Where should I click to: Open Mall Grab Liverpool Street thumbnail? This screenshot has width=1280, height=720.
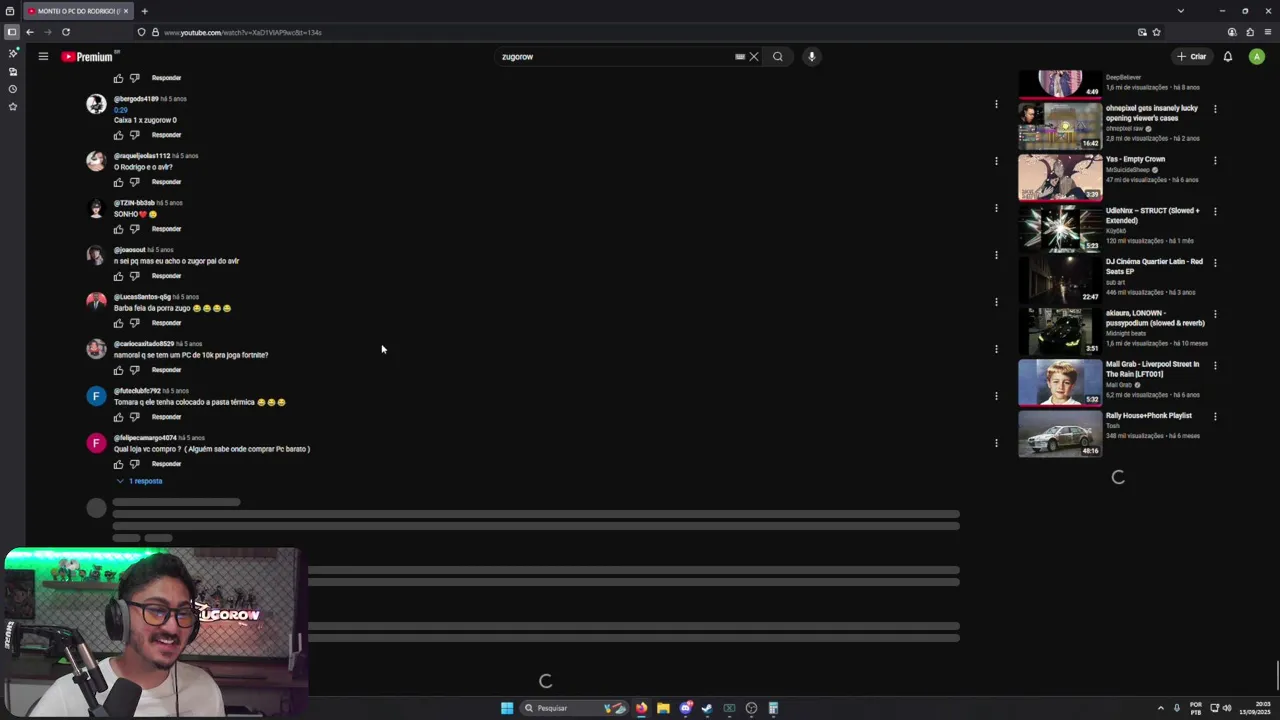tap(1060, 382)
